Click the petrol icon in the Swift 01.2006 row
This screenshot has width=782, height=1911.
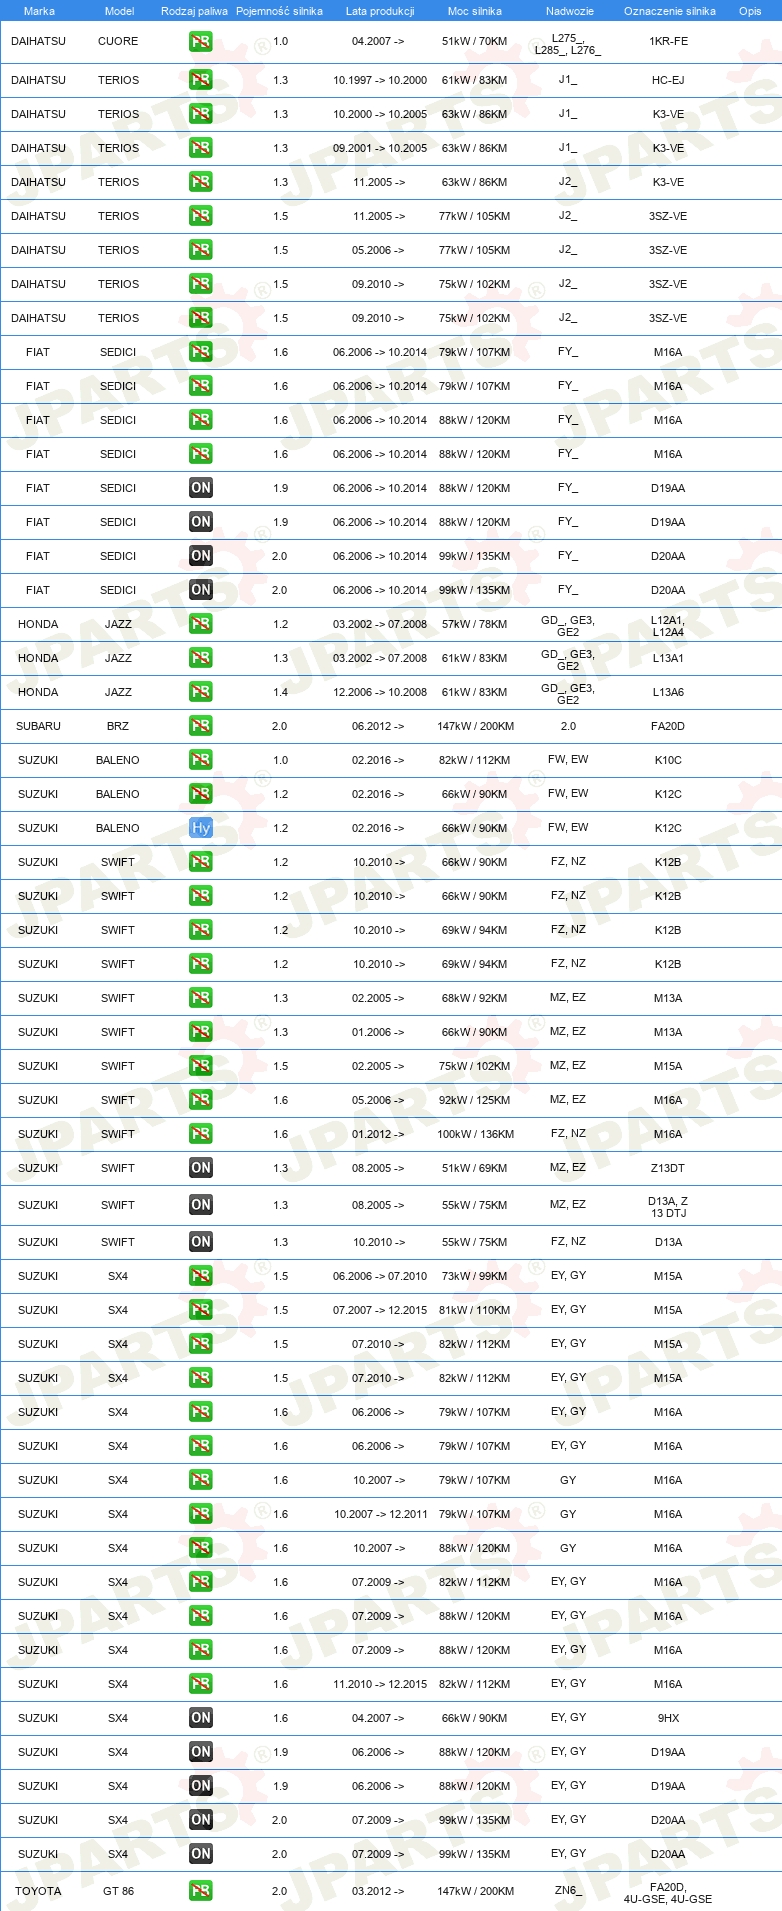pos(201,1032)
